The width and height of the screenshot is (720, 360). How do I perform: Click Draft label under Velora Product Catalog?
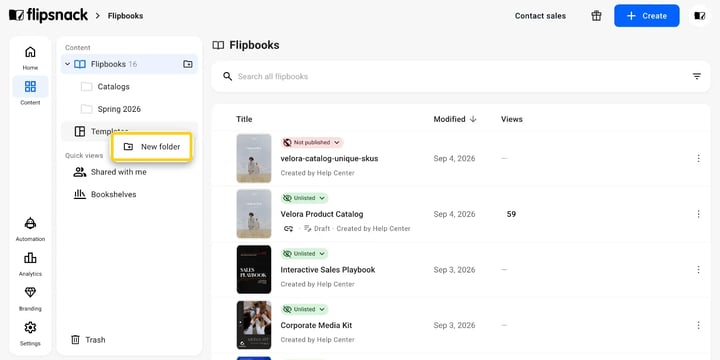coord(322,228)
